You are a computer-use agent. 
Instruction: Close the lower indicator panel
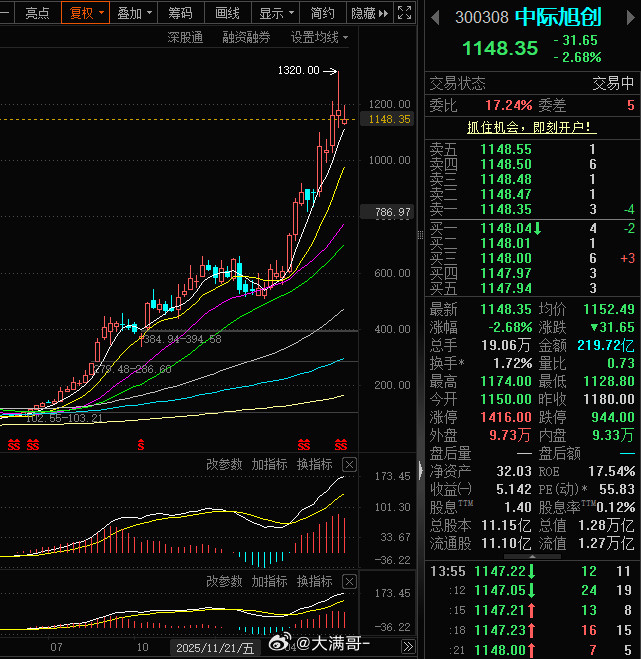click(349, 581)
